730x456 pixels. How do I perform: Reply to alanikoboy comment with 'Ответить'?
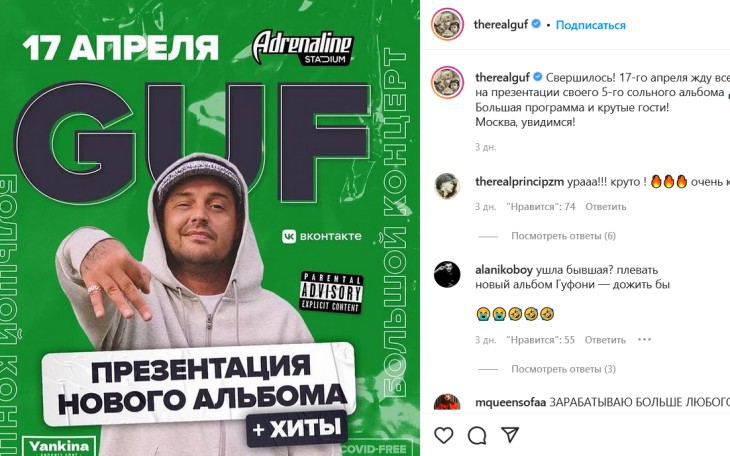[605, 340]
